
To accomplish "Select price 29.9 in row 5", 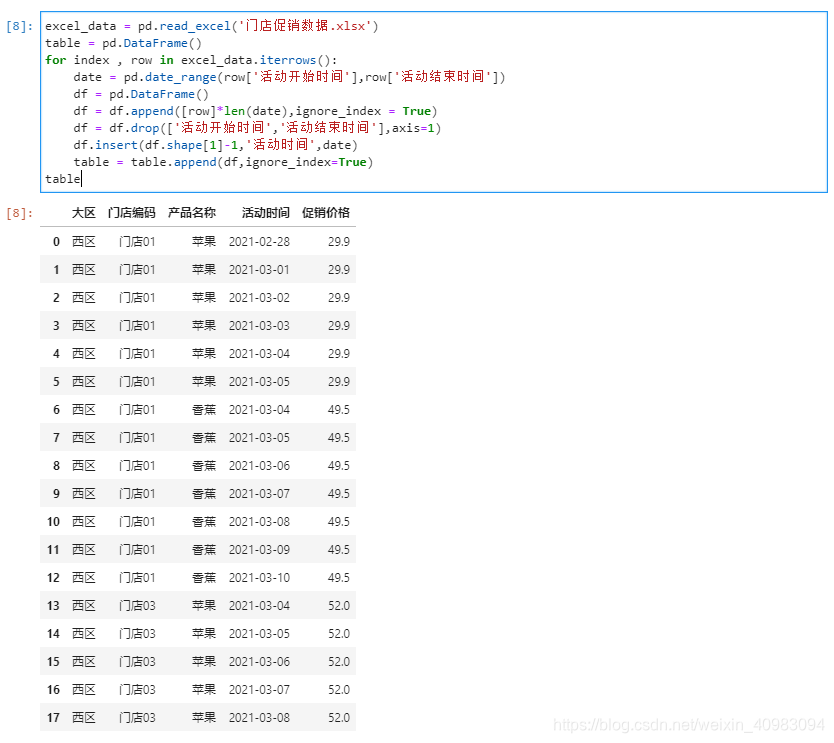I will (338, 381).
